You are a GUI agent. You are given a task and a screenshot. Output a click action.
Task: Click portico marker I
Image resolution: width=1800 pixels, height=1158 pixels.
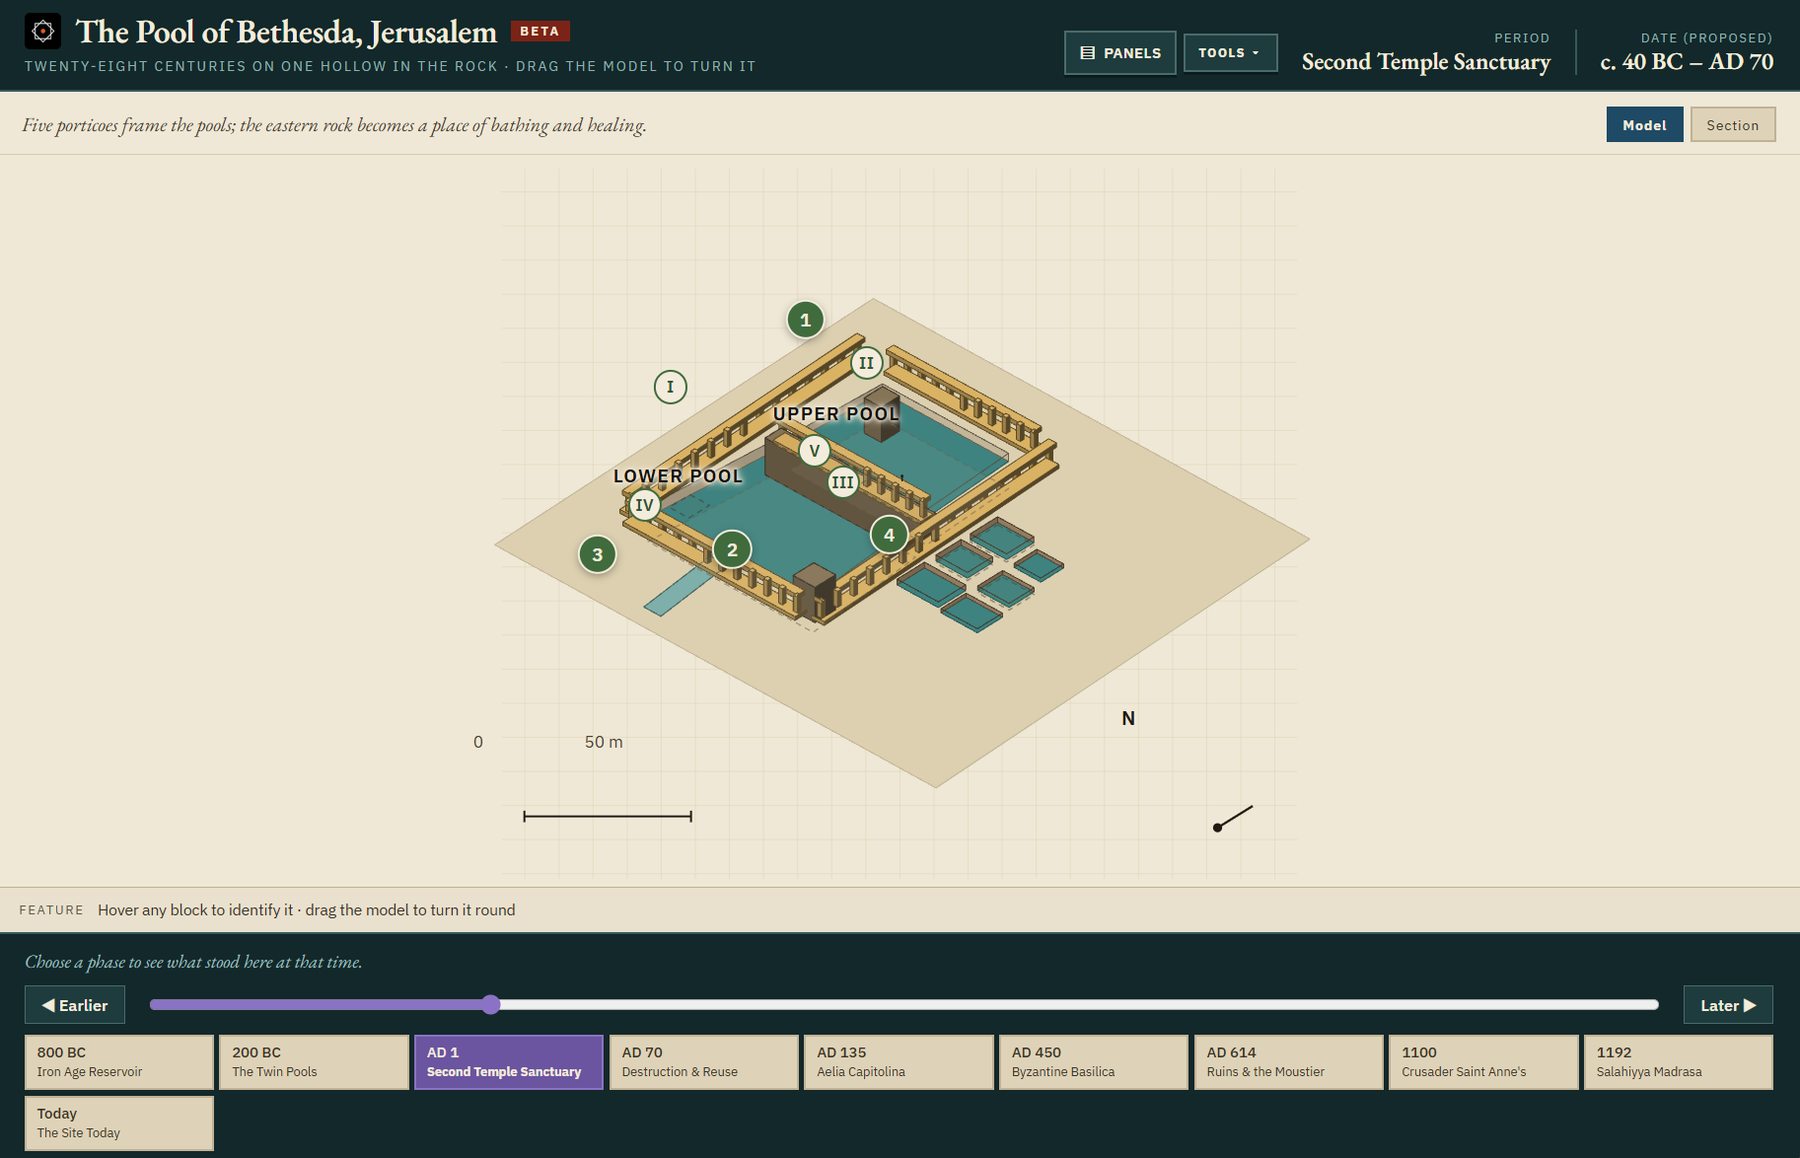(x=670, y=386)
